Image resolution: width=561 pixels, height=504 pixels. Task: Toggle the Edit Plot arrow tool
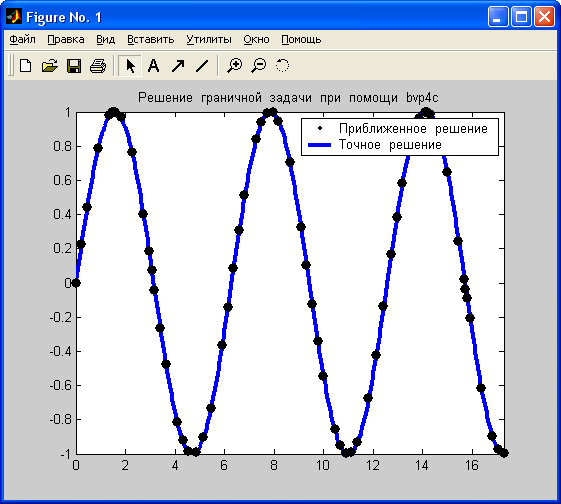[130, 66]
